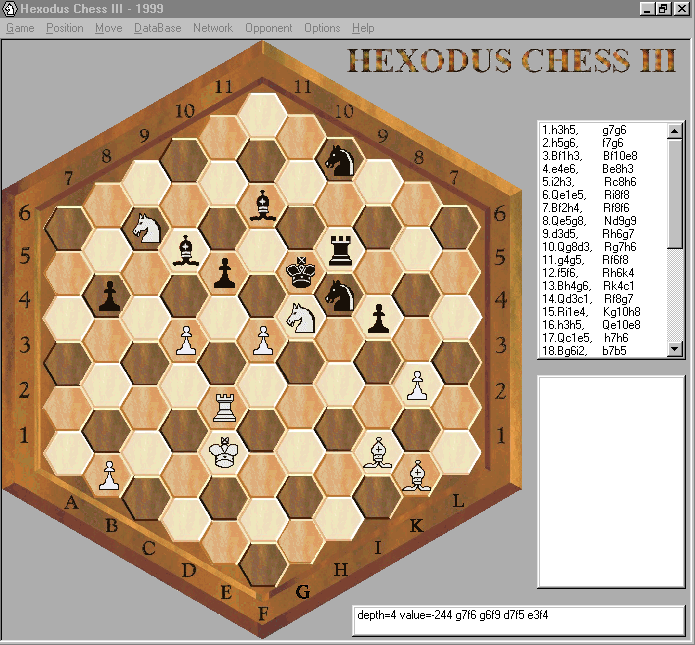Select black's move Kg10h8 in move 15
695x645 pixels.
[621, 312]
